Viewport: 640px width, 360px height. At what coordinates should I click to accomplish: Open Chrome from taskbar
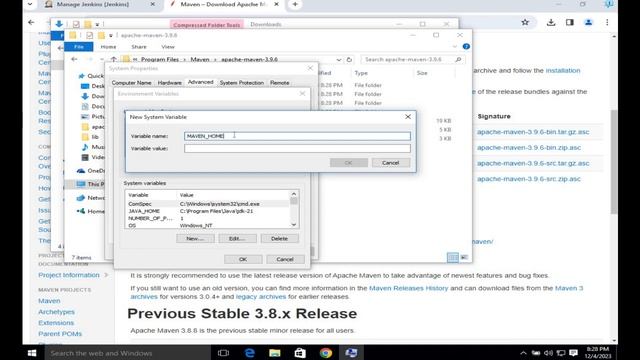[326, 353]
